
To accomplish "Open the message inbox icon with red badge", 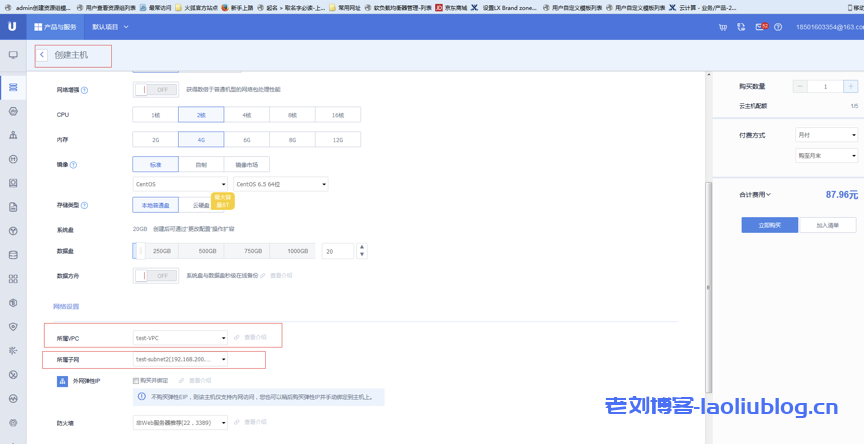I will 761,27.
